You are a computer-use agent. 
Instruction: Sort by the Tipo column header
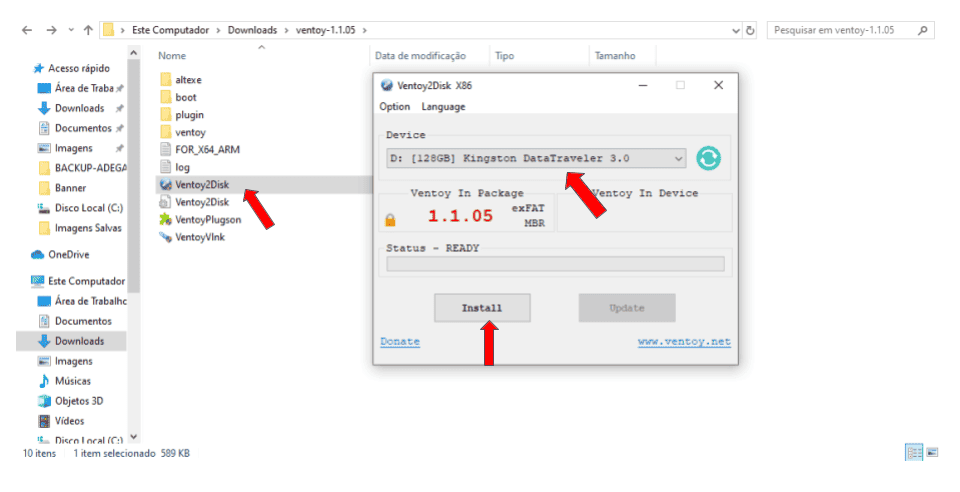[504, 56]
